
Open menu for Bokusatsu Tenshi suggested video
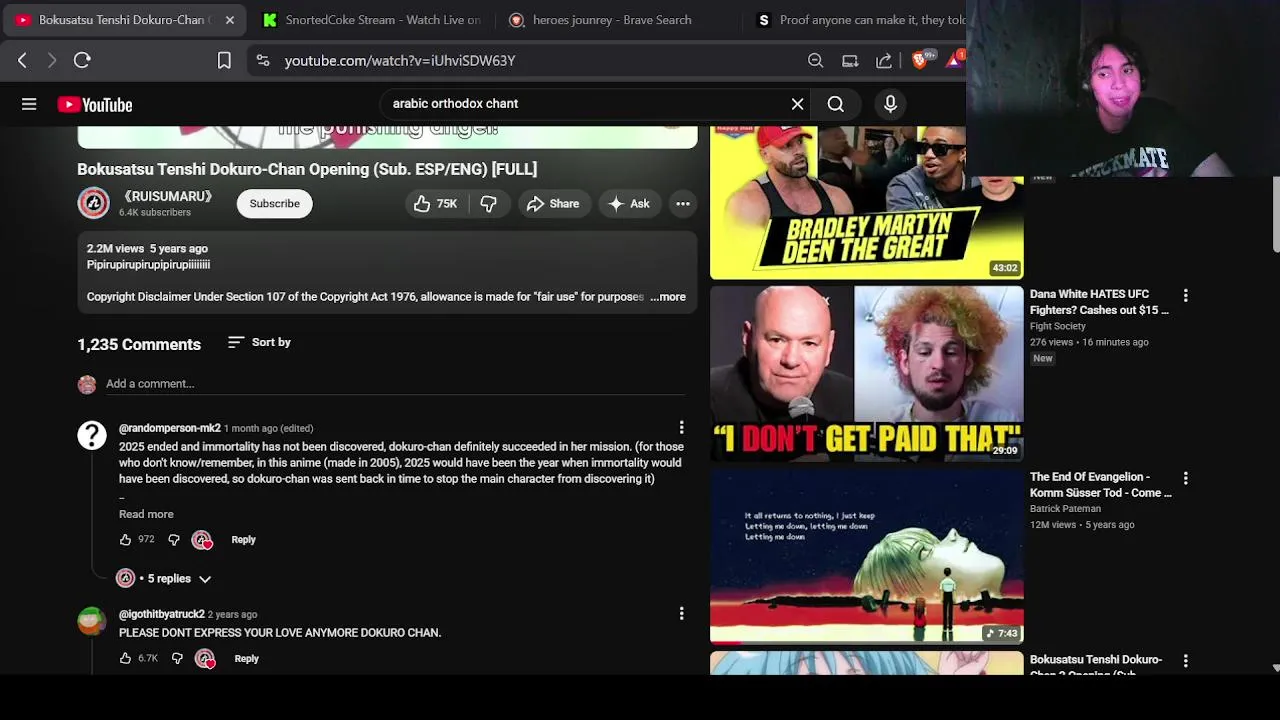1185,661
